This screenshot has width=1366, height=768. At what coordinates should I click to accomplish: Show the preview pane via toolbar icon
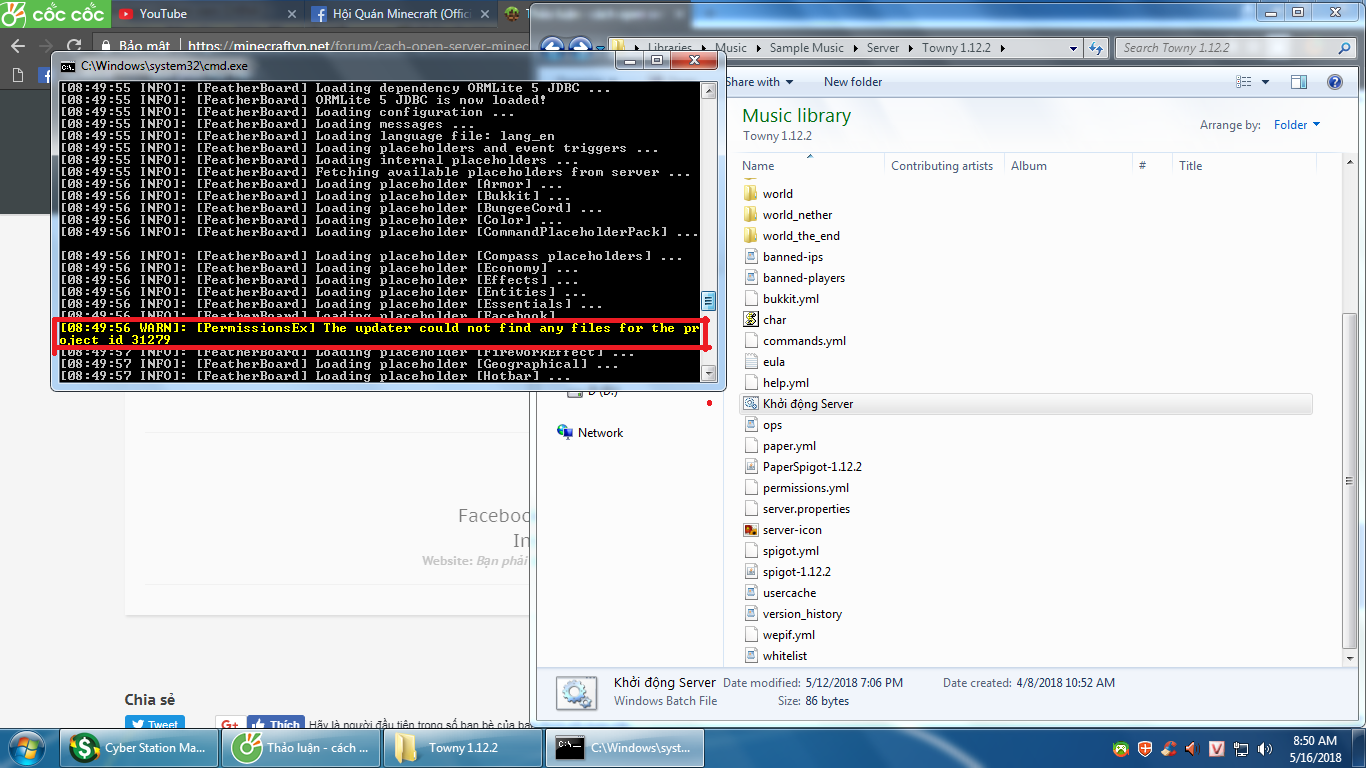tap(1298, 82)
